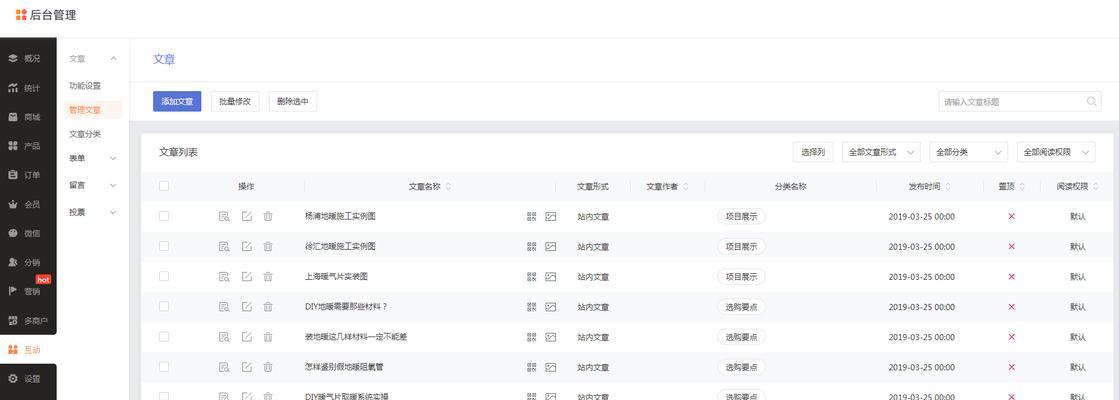Screen dimensions: 1119x400
Task: Open QR code icon for 徐汇地暖施工实例图
Action: point(532,246)
